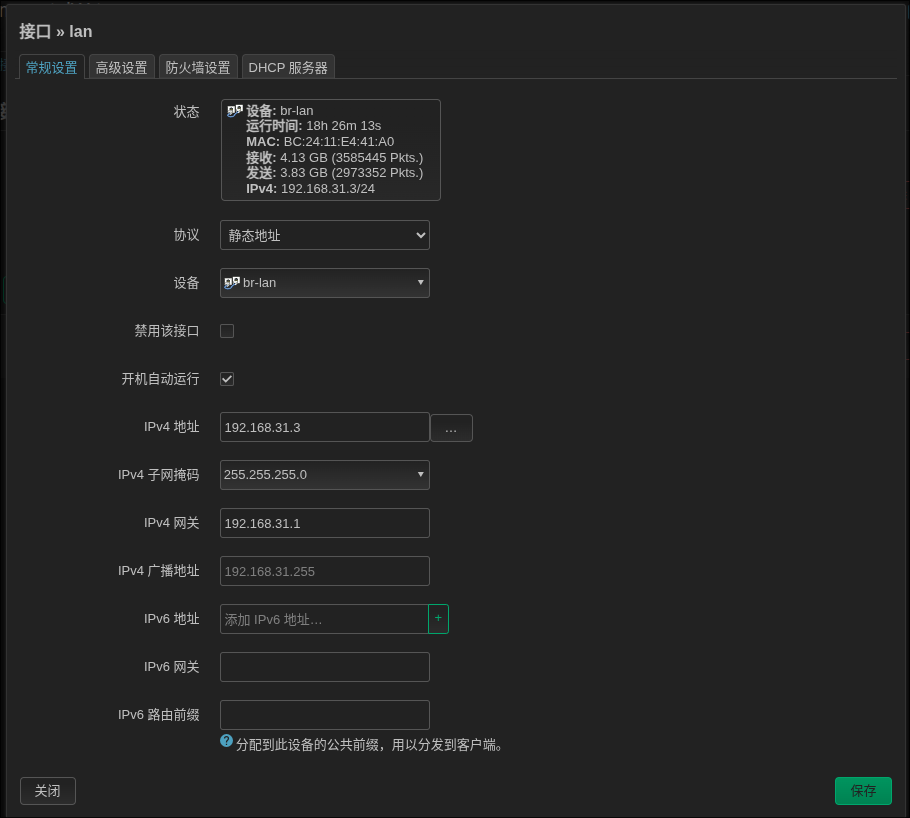The image size is (910, 818).
Task: Open the 协议 dropdown showing 静态地址
Action: coord(325,235)
